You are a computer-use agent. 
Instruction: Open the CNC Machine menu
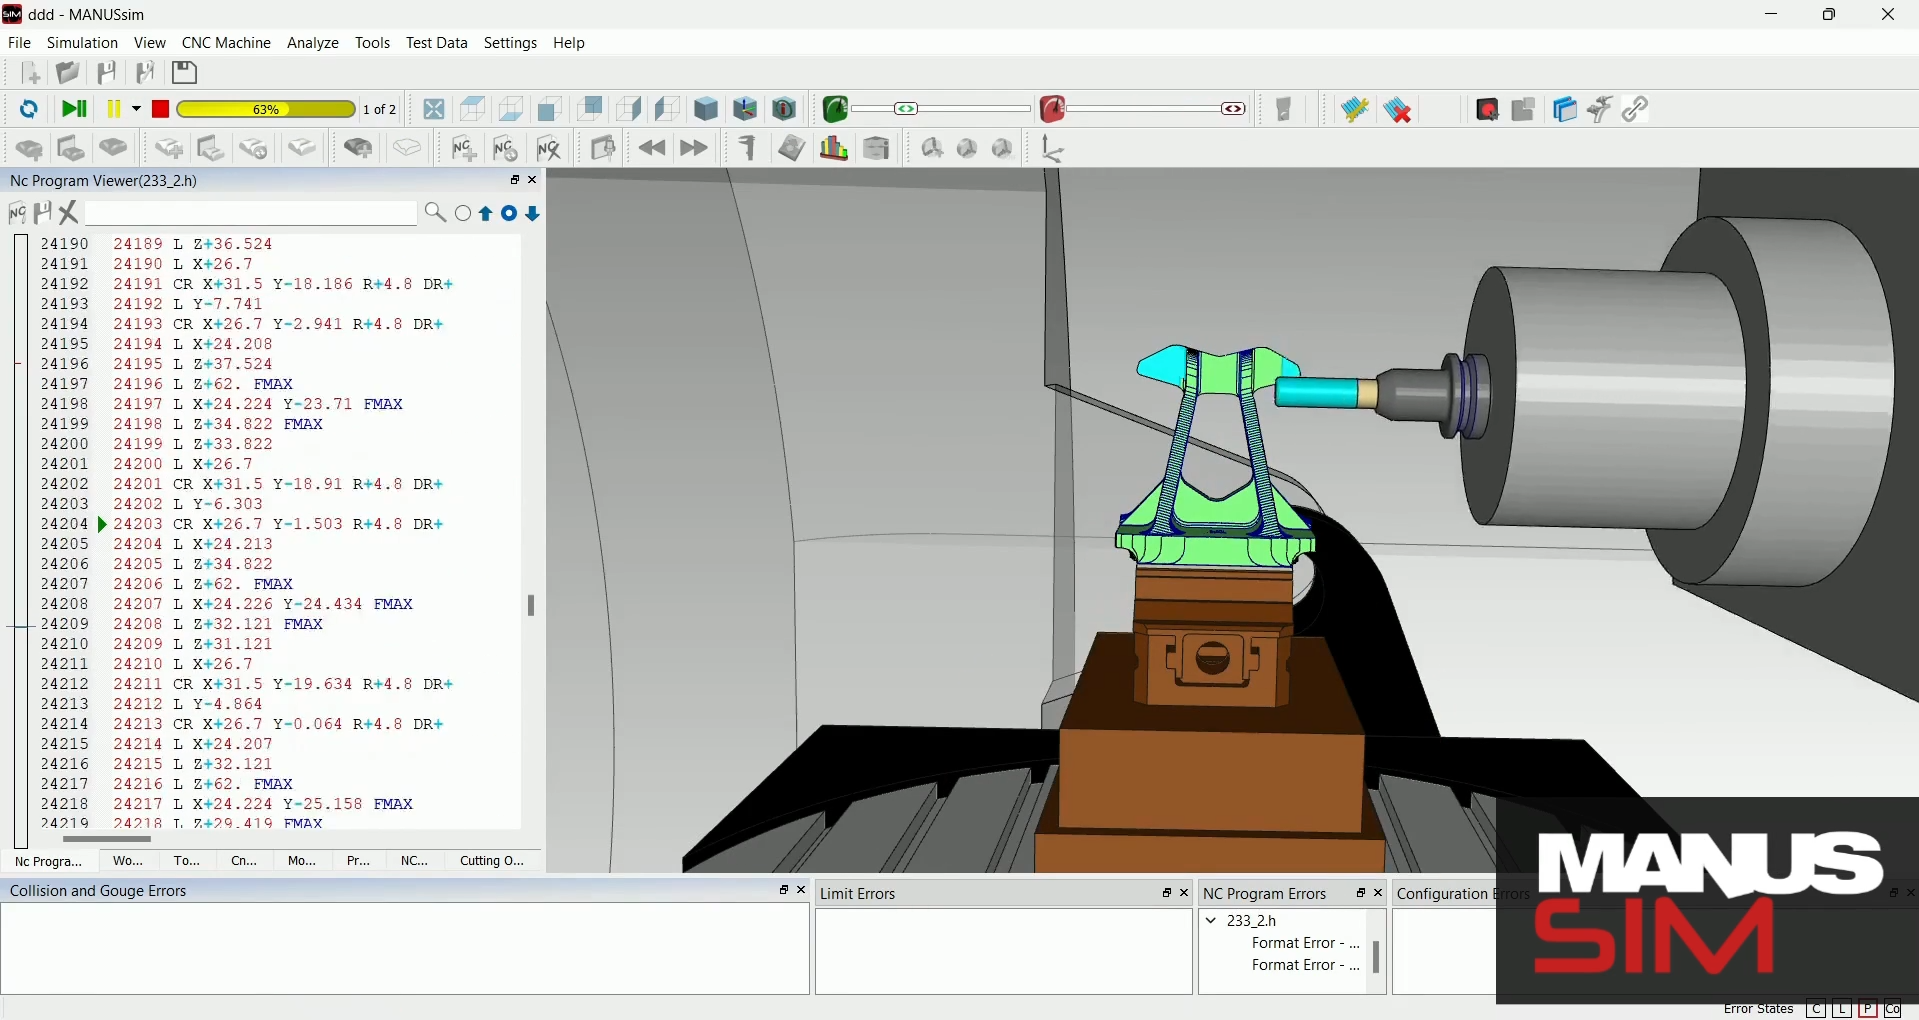point(226,43)
